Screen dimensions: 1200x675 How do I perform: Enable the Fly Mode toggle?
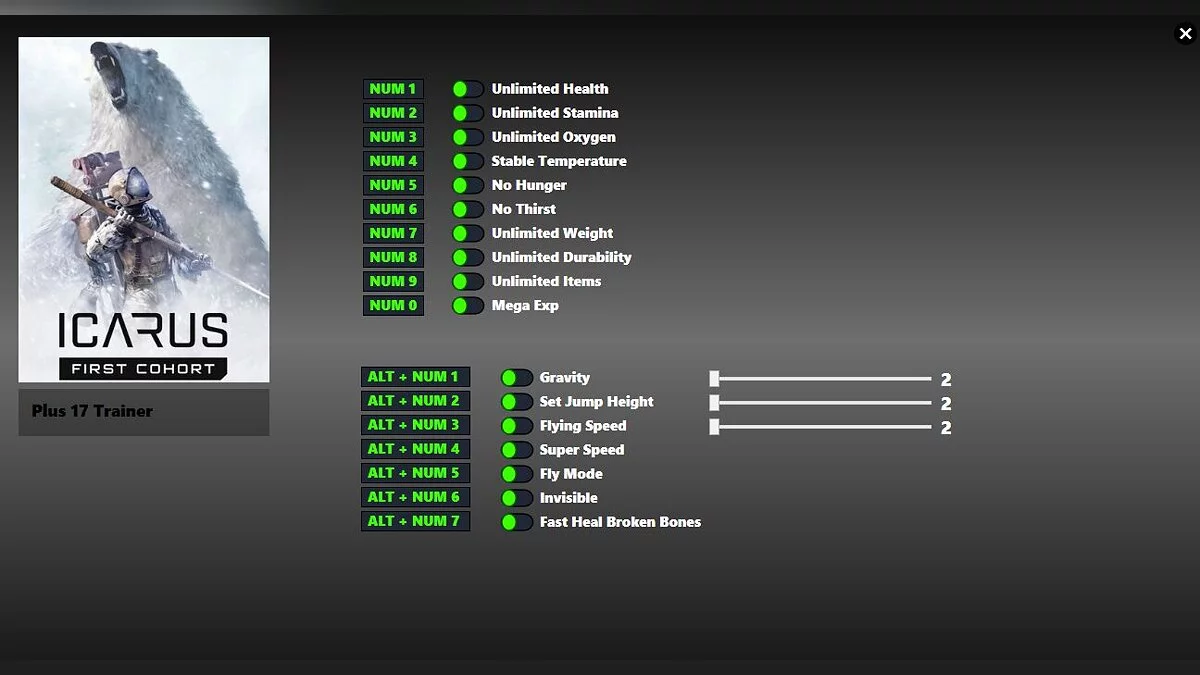[516, 474]
